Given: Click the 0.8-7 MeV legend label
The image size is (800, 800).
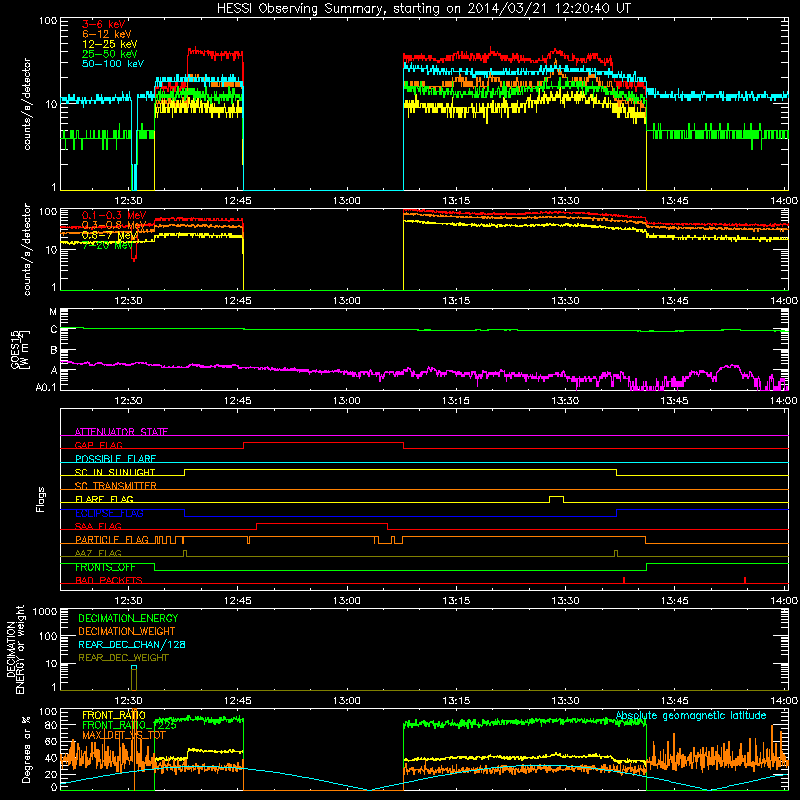Looking at the screenshot, I should click(110, 236).
